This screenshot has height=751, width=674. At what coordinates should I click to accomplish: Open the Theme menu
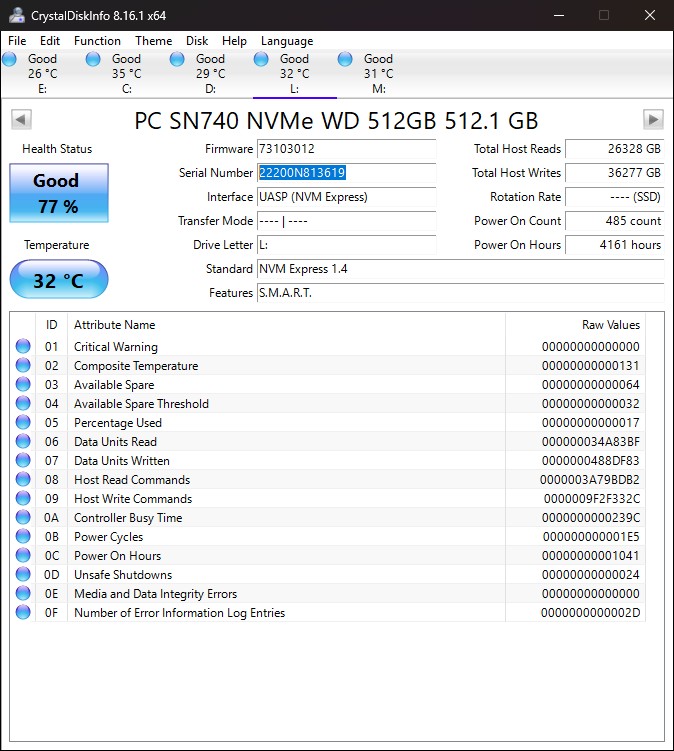click(x=153, y=41)
